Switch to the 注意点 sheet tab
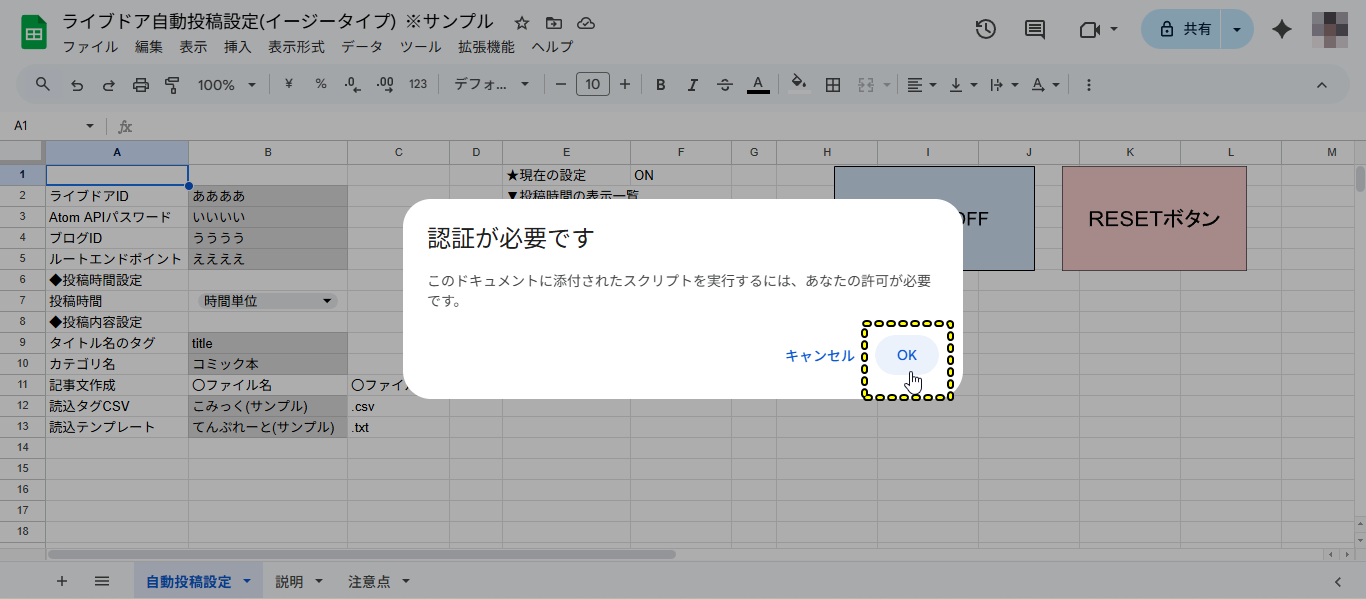The image size is (1366, 599). [369, 582]
